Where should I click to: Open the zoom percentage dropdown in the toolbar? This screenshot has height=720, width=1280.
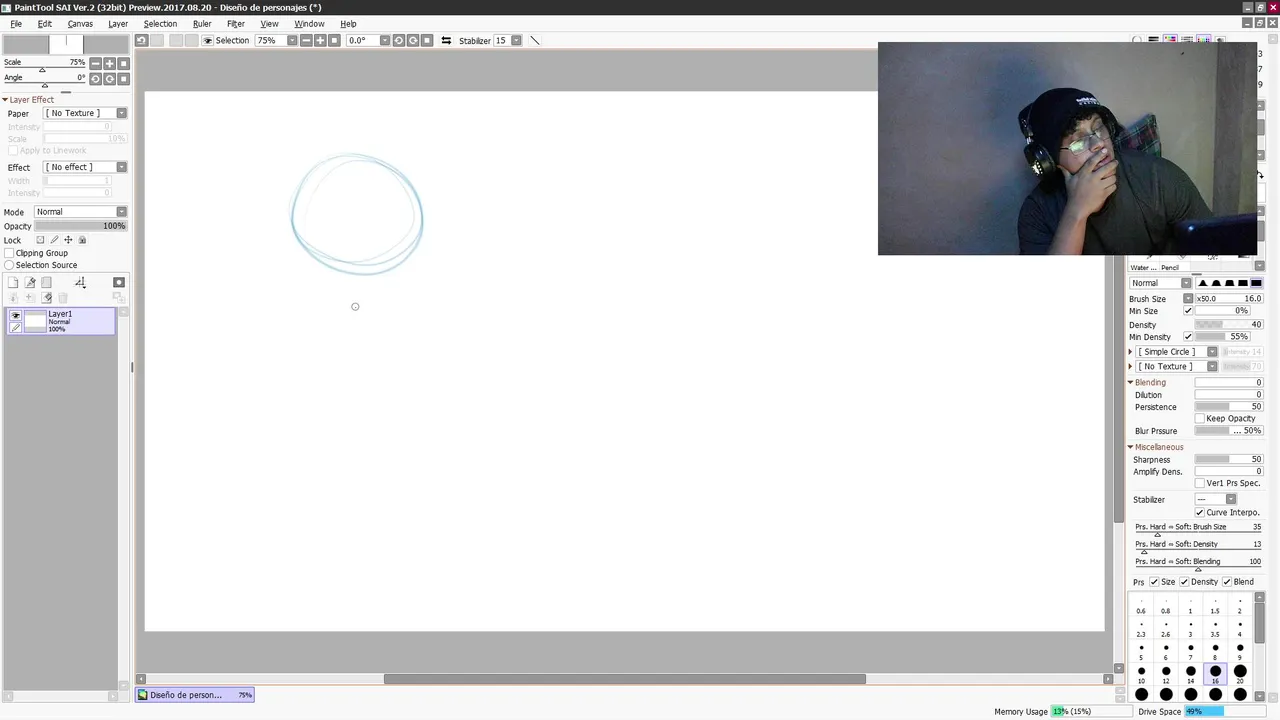(x=291, y=40)
